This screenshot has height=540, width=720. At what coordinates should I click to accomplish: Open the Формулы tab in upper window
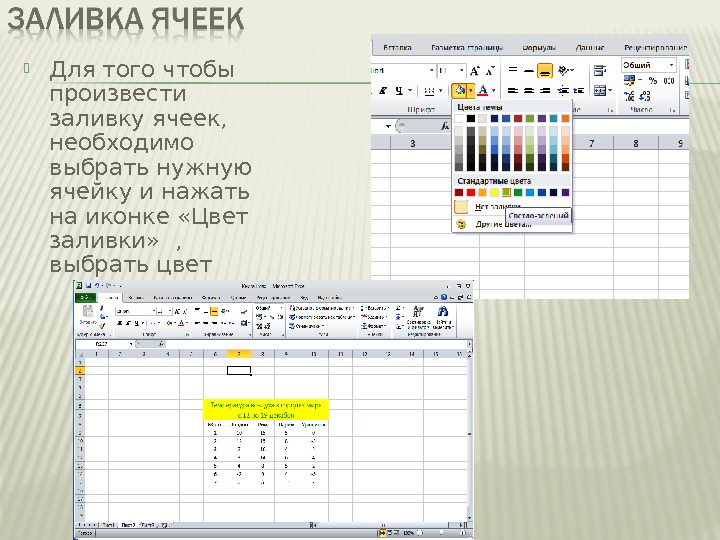[539, 47]
